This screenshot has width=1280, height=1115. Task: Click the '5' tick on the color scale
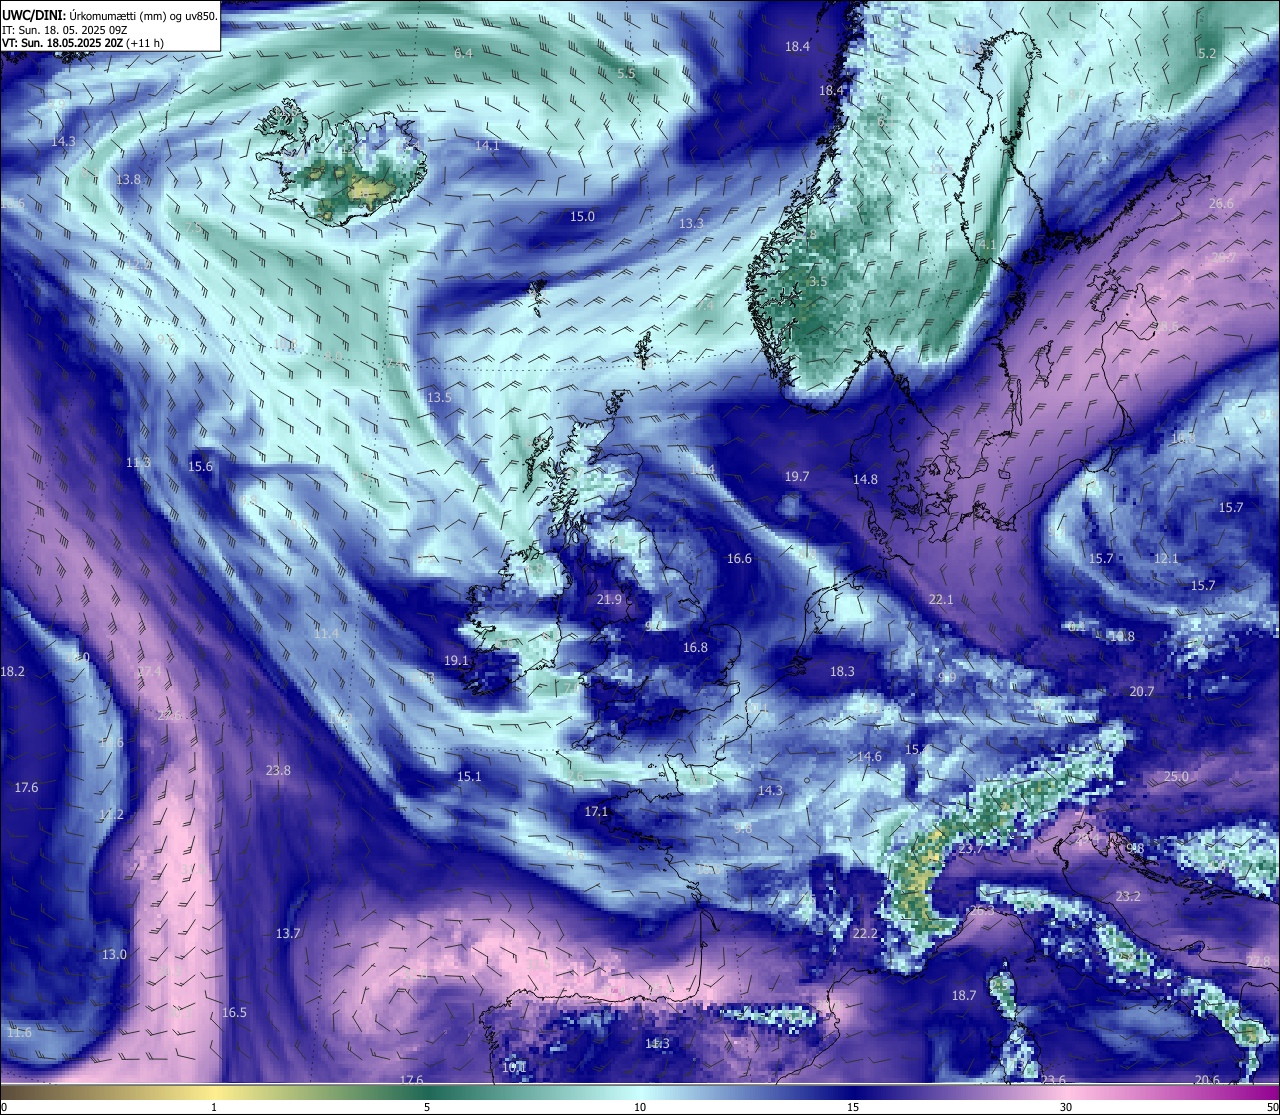(427, 1107)
